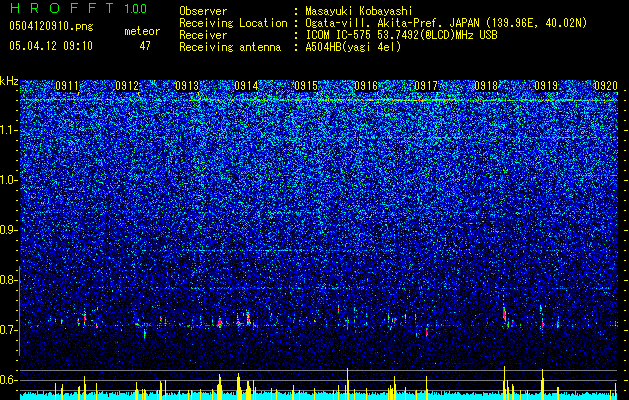Click the 1.1 kHz axis label
The image size is (629, 400).
(9, 130)
